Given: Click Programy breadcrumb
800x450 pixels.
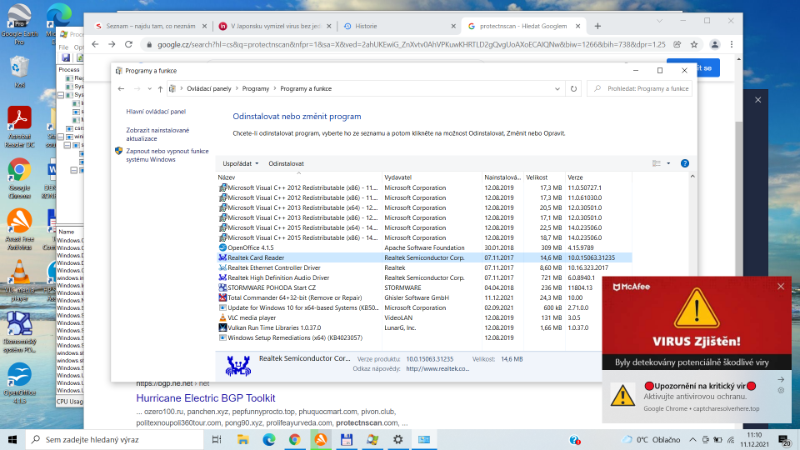Looking at the screenshot, I should (256, 89).
